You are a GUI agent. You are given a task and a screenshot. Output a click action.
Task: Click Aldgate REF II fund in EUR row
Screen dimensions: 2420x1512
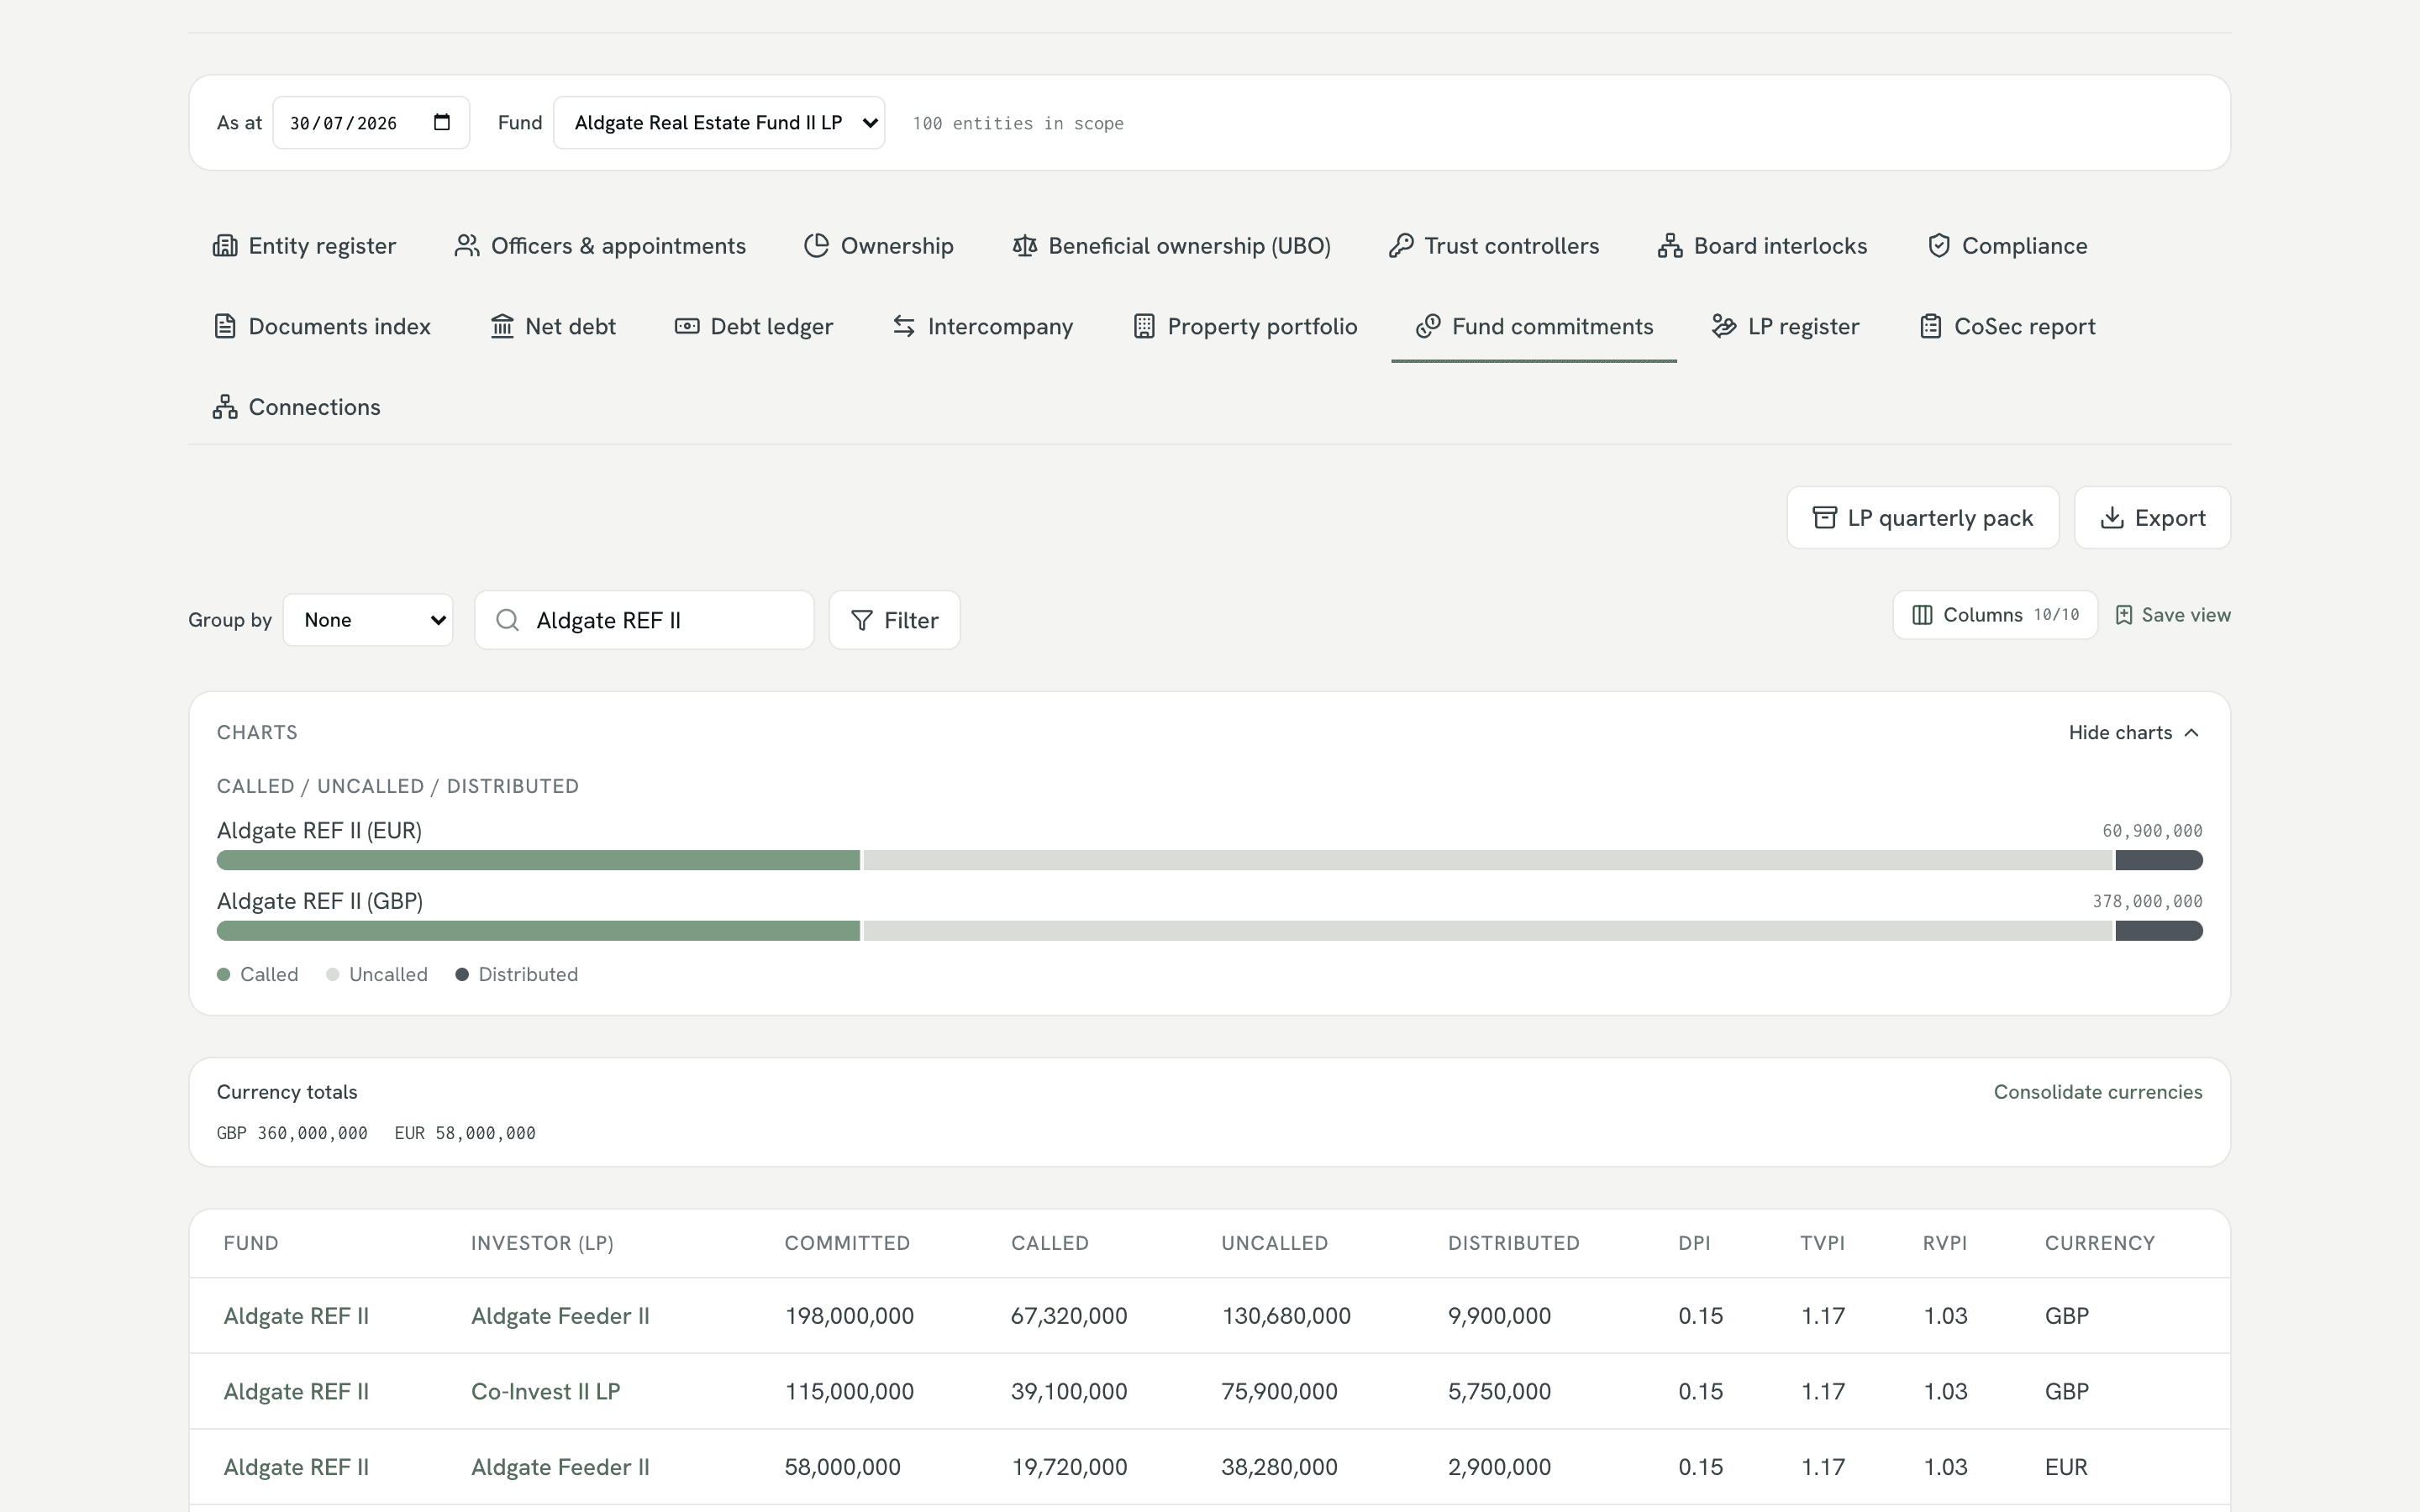pyautogui.click(x=296, y=1467)
